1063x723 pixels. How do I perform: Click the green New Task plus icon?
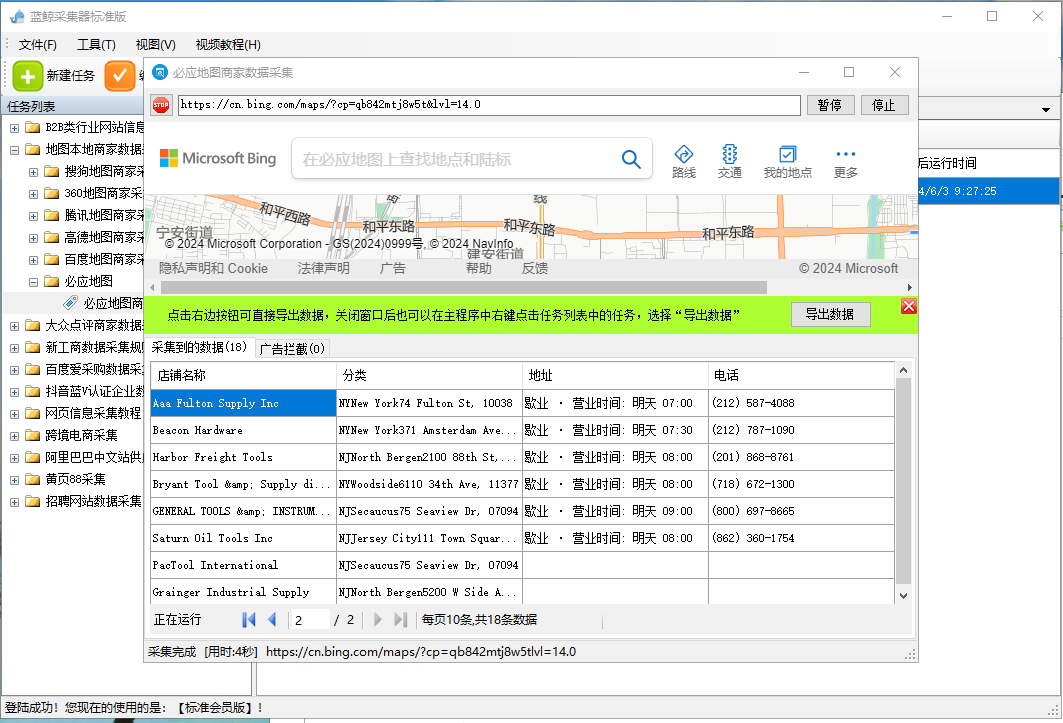(x=28, y=76)
